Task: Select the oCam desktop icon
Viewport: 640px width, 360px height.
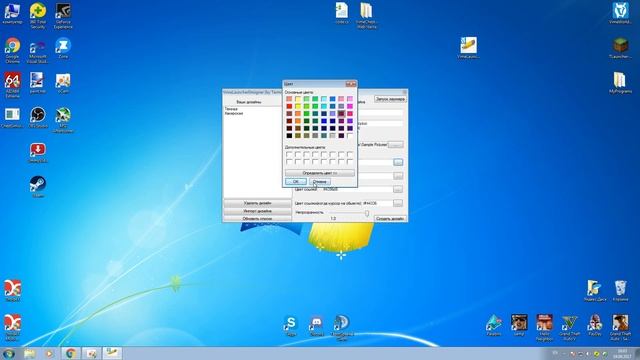Action: [x=63, y=82]
